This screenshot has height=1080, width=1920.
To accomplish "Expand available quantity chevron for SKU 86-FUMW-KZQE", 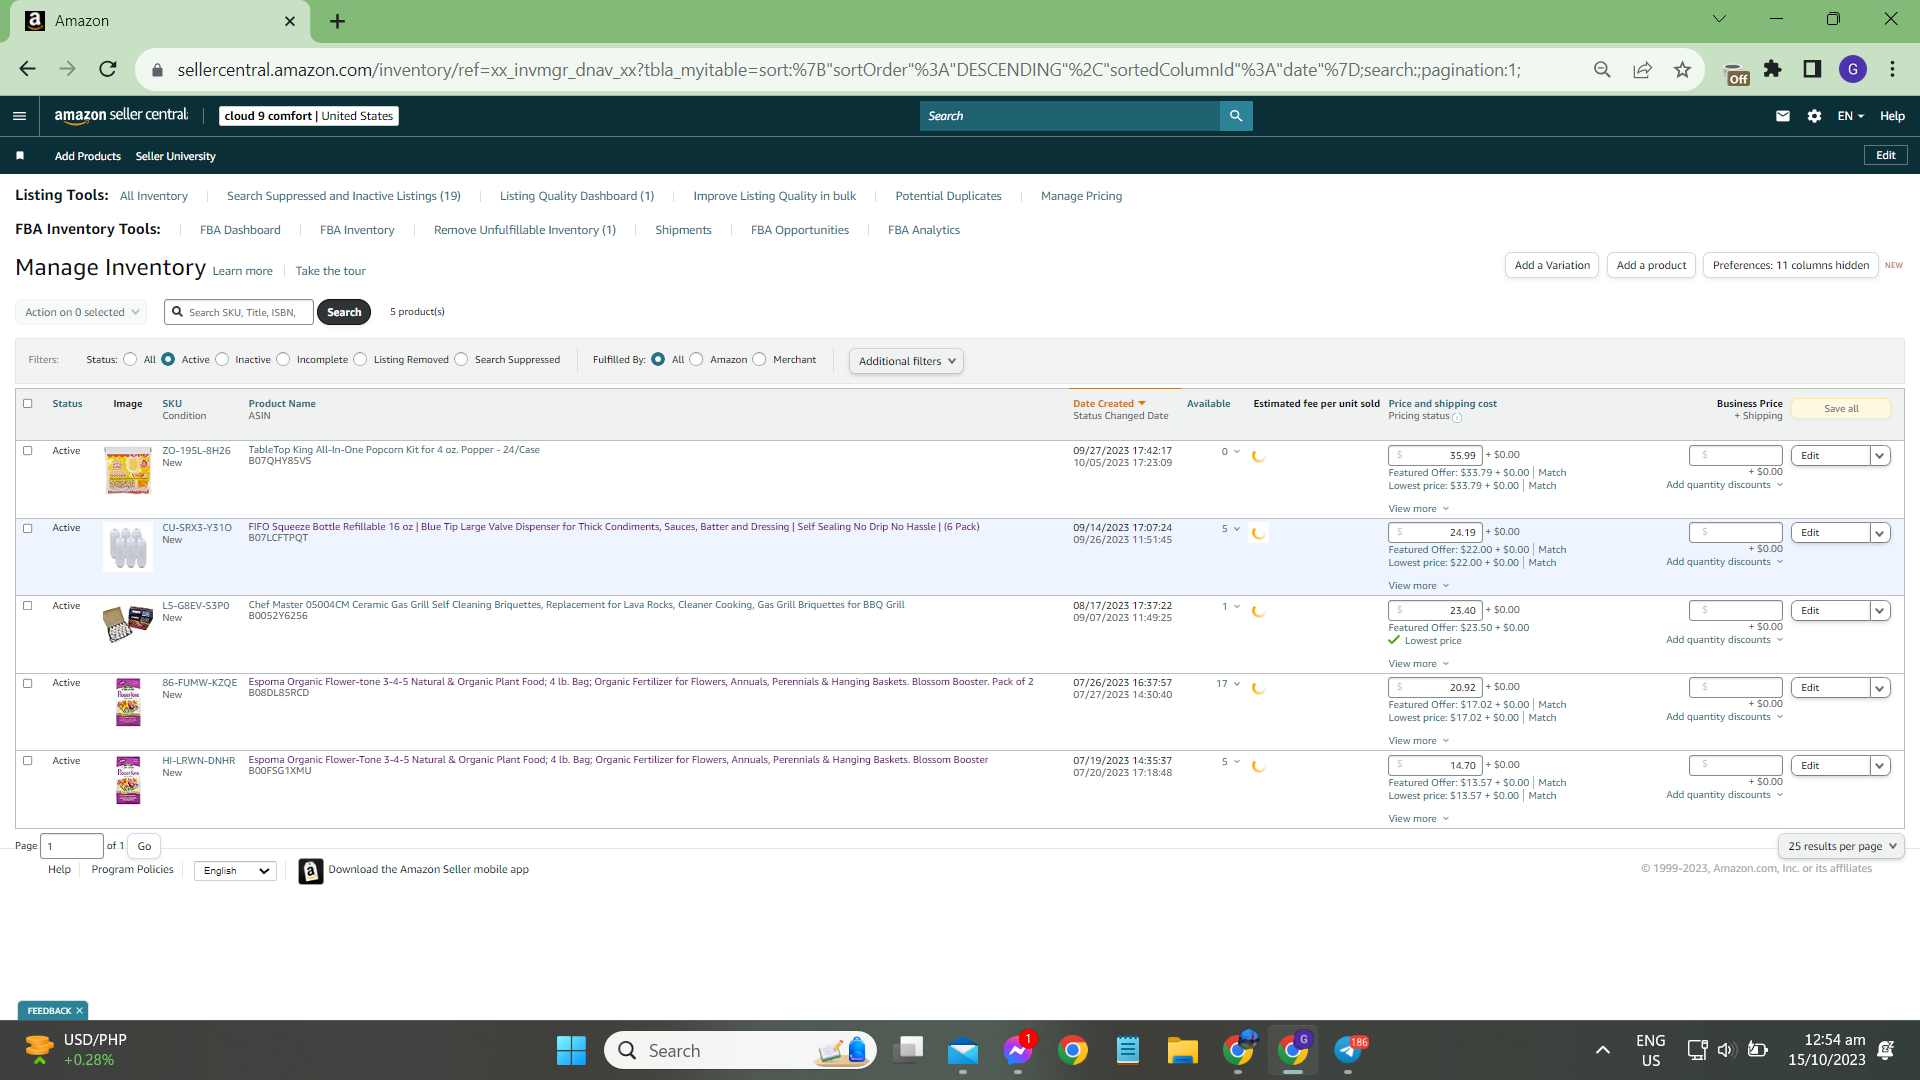I will [x=1237, y=684].
